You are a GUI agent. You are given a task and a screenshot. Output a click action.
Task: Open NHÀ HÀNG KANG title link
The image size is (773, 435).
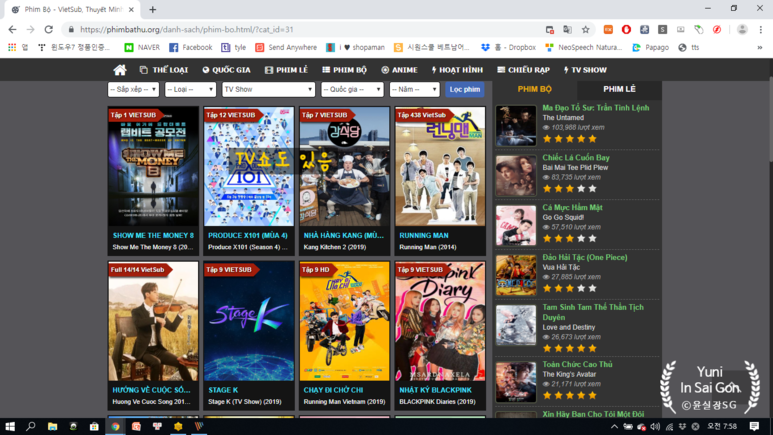(343, 236)
